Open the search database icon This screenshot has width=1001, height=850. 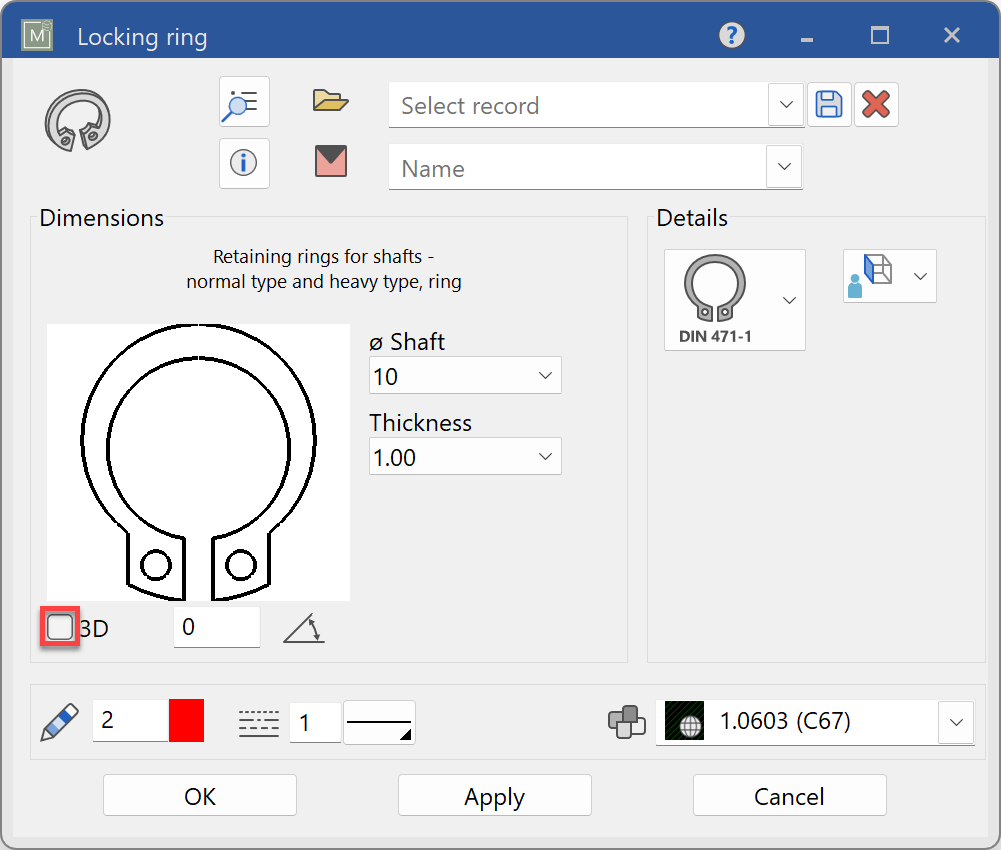click(244, 101)
